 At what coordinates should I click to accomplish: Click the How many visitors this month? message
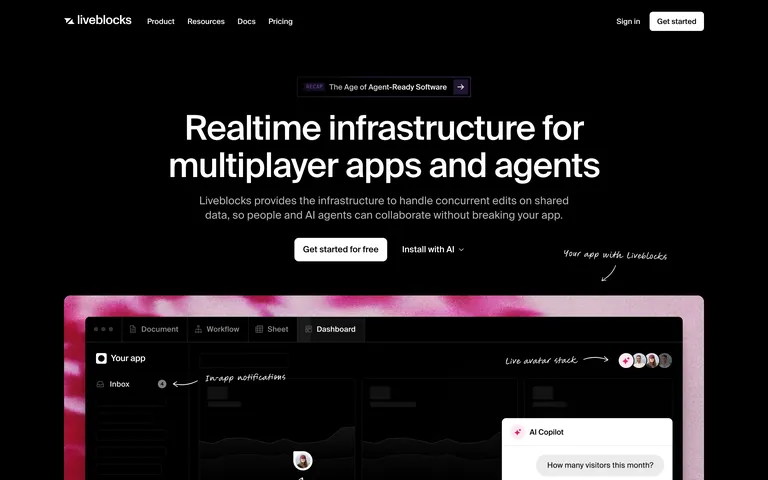[x=600, y=465]
